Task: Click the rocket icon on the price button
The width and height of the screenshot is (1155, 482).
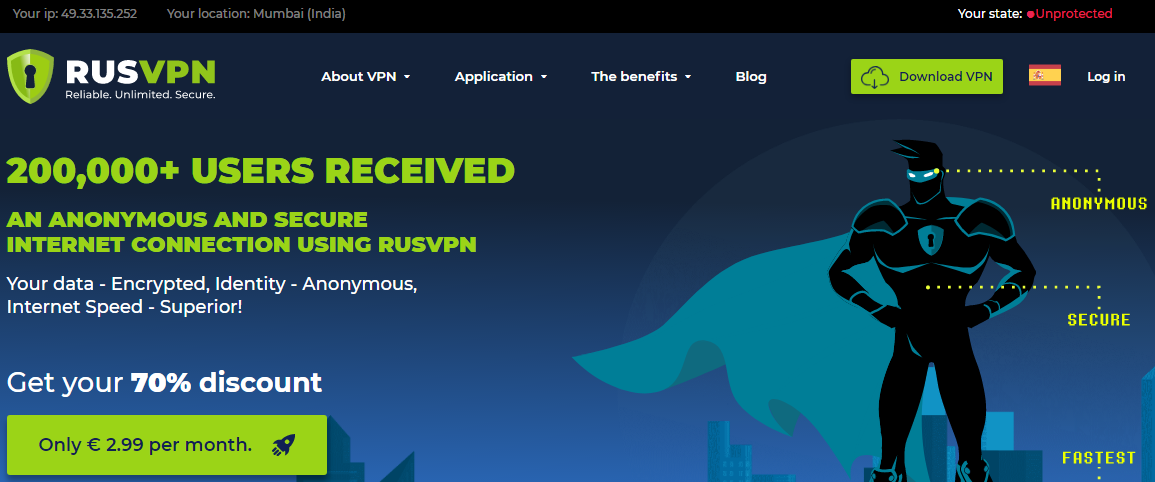Action: pyautogui.click(x=284, y=444)
